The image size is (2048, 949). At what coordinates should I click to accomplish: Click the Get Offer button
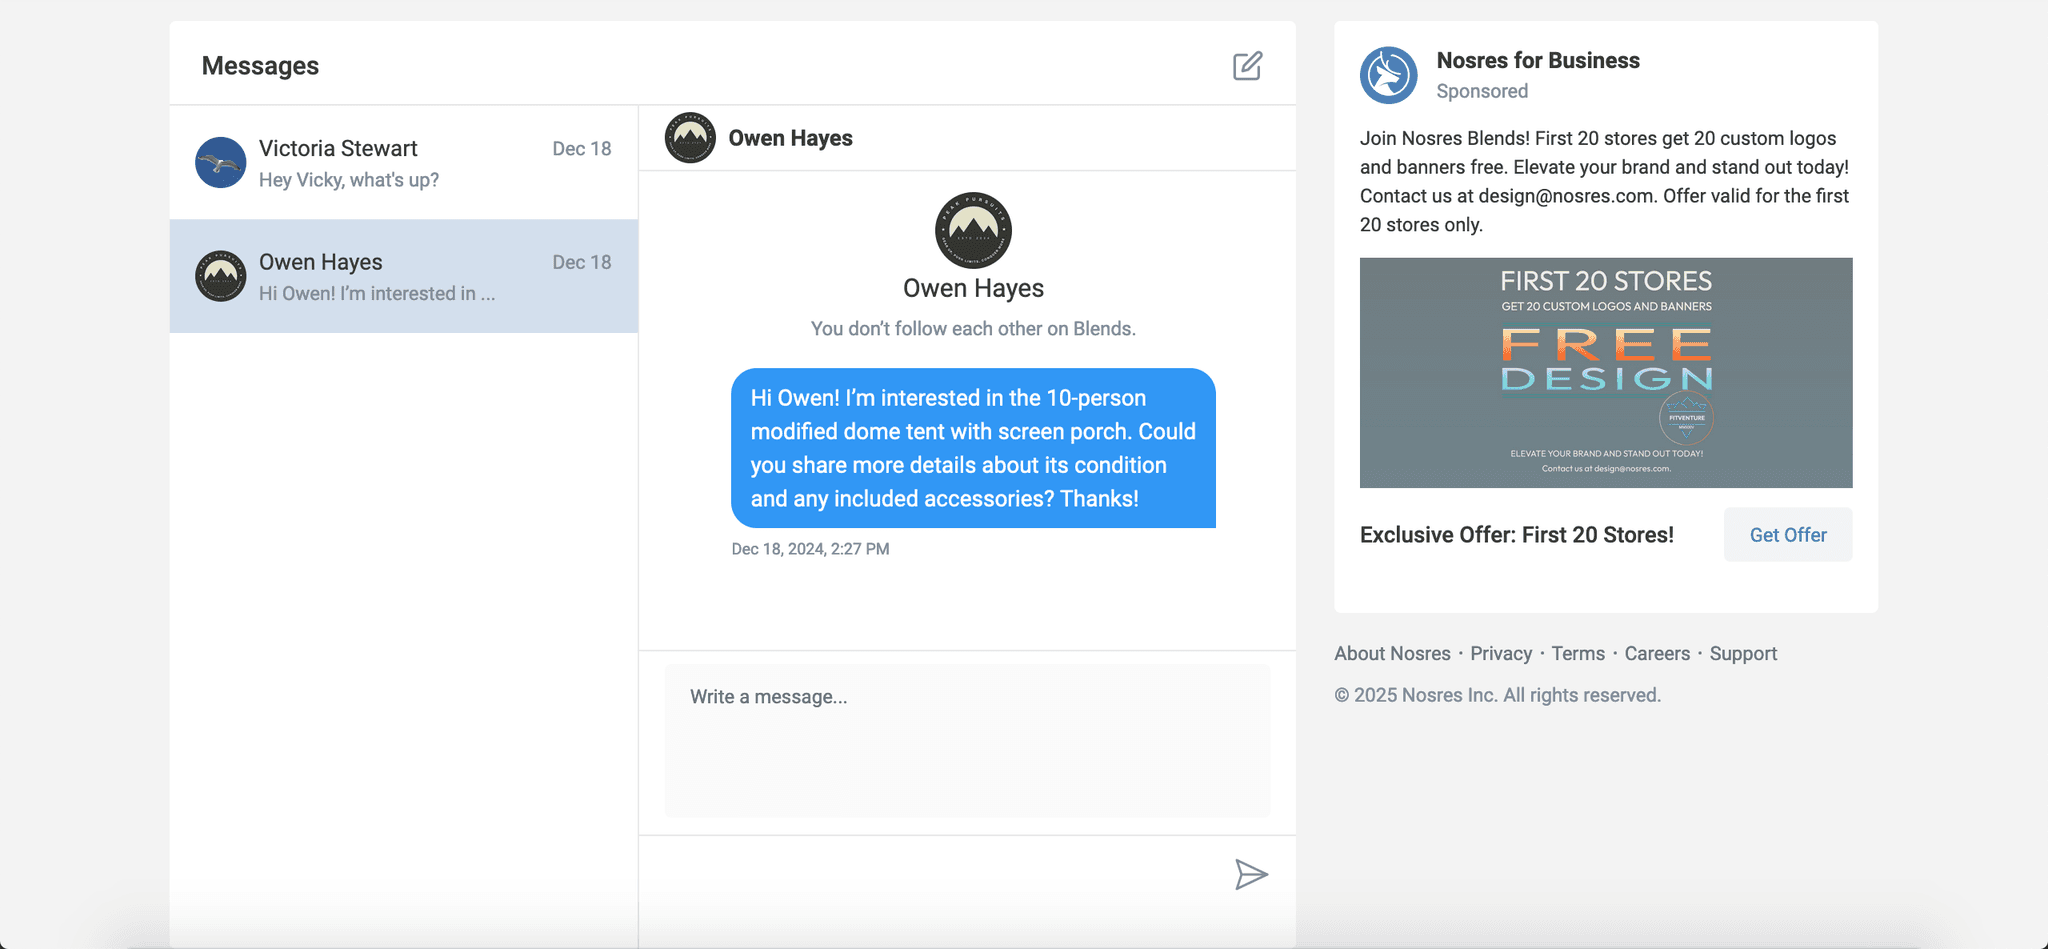click(1787, 535)
